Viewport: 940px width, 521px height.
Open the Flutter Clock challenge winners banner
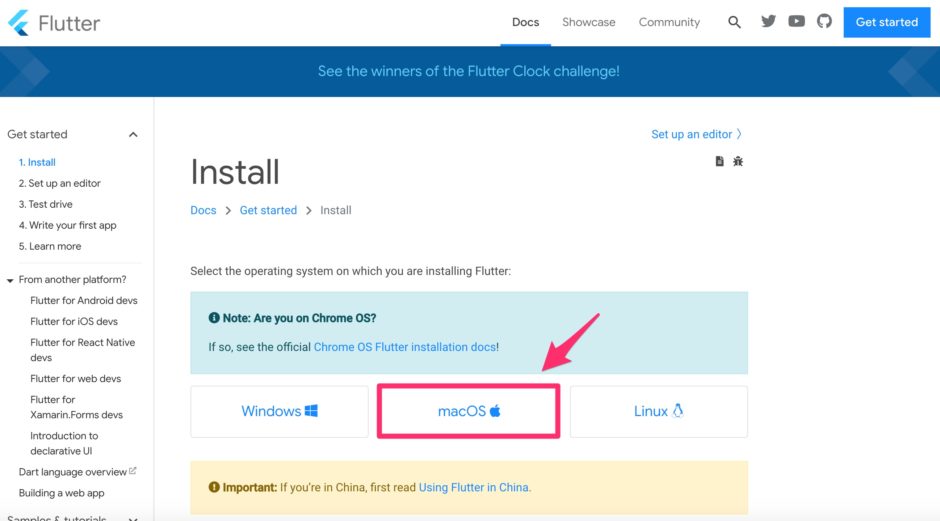click(468, 71)
